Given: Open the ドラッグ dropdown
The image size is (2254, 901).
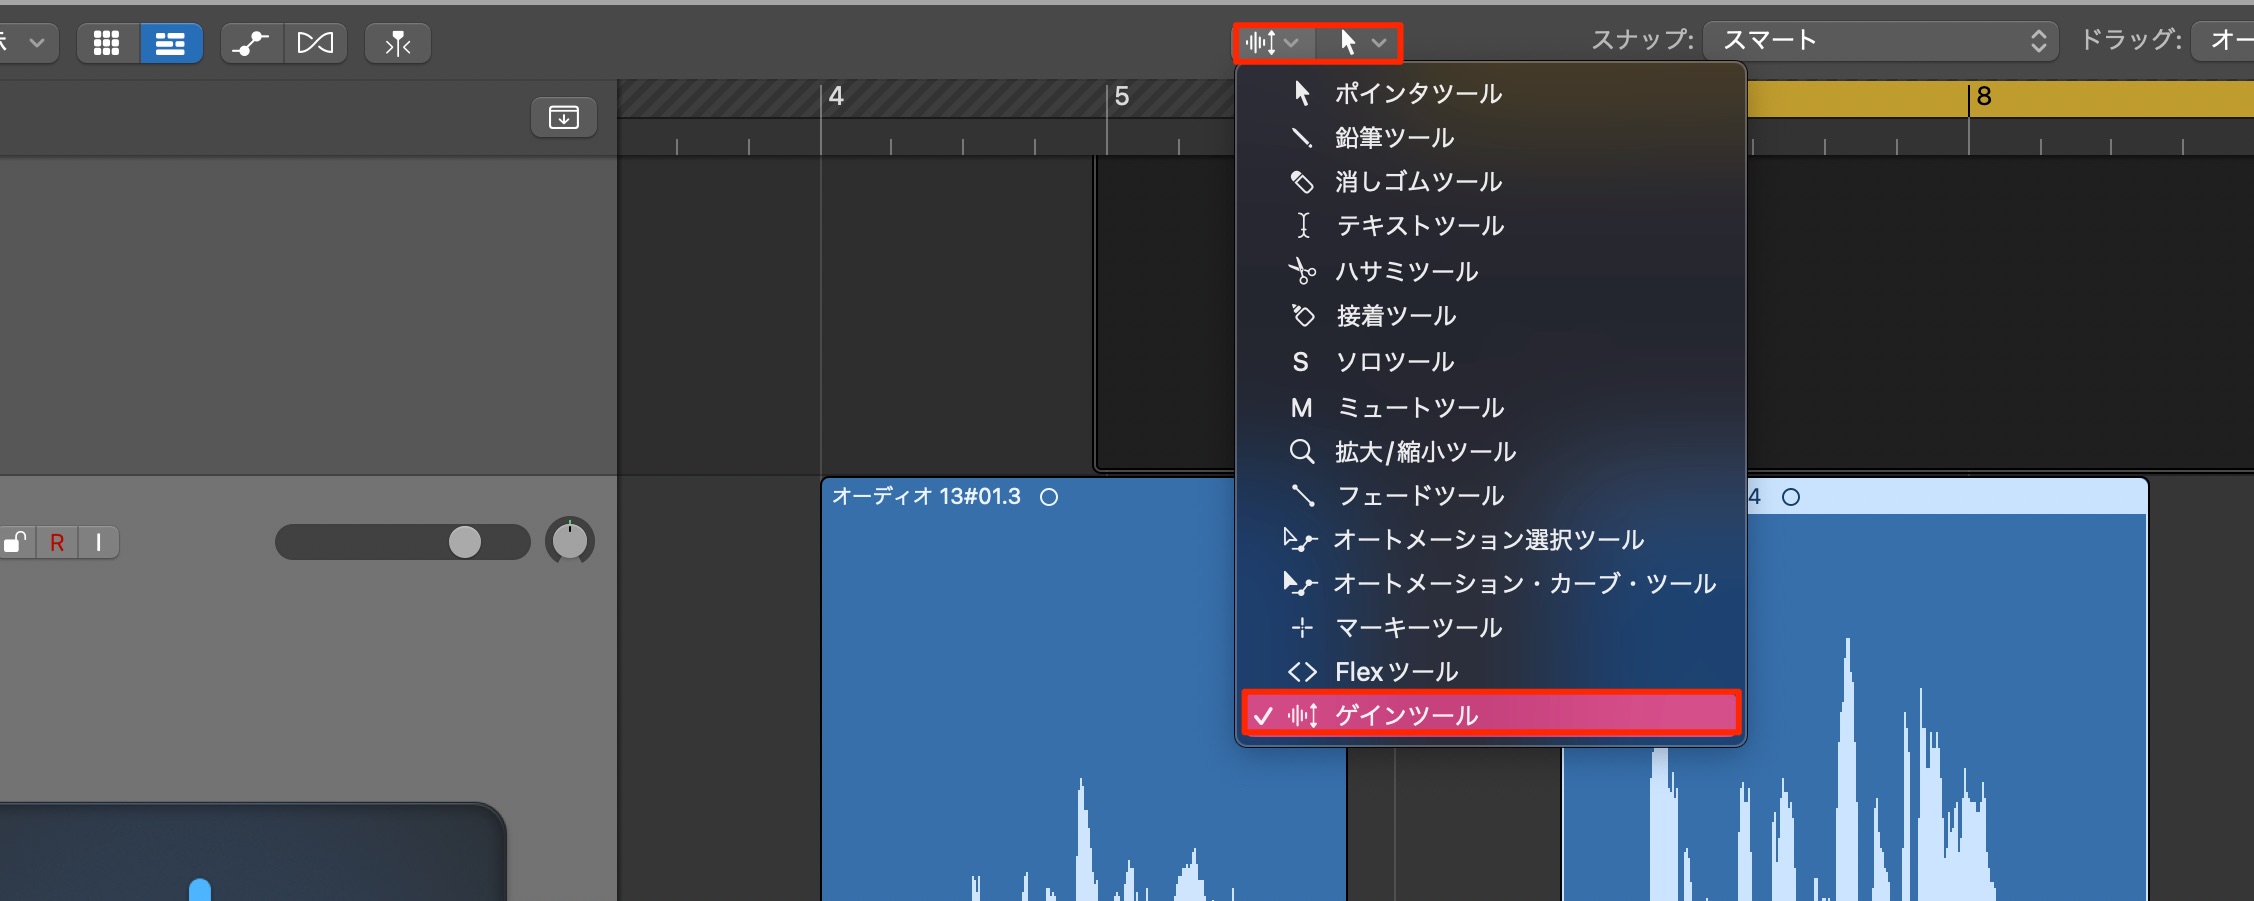Looking at the screenshot, I should pyautogui.click(x=2223, y=41).
